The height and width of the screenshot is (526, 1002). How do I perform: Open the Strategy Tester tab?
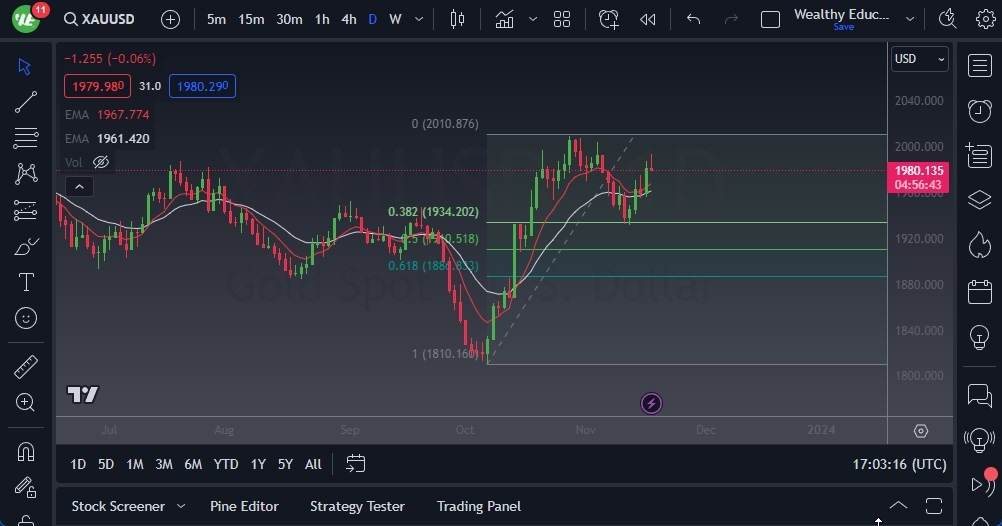coord(357,506)
